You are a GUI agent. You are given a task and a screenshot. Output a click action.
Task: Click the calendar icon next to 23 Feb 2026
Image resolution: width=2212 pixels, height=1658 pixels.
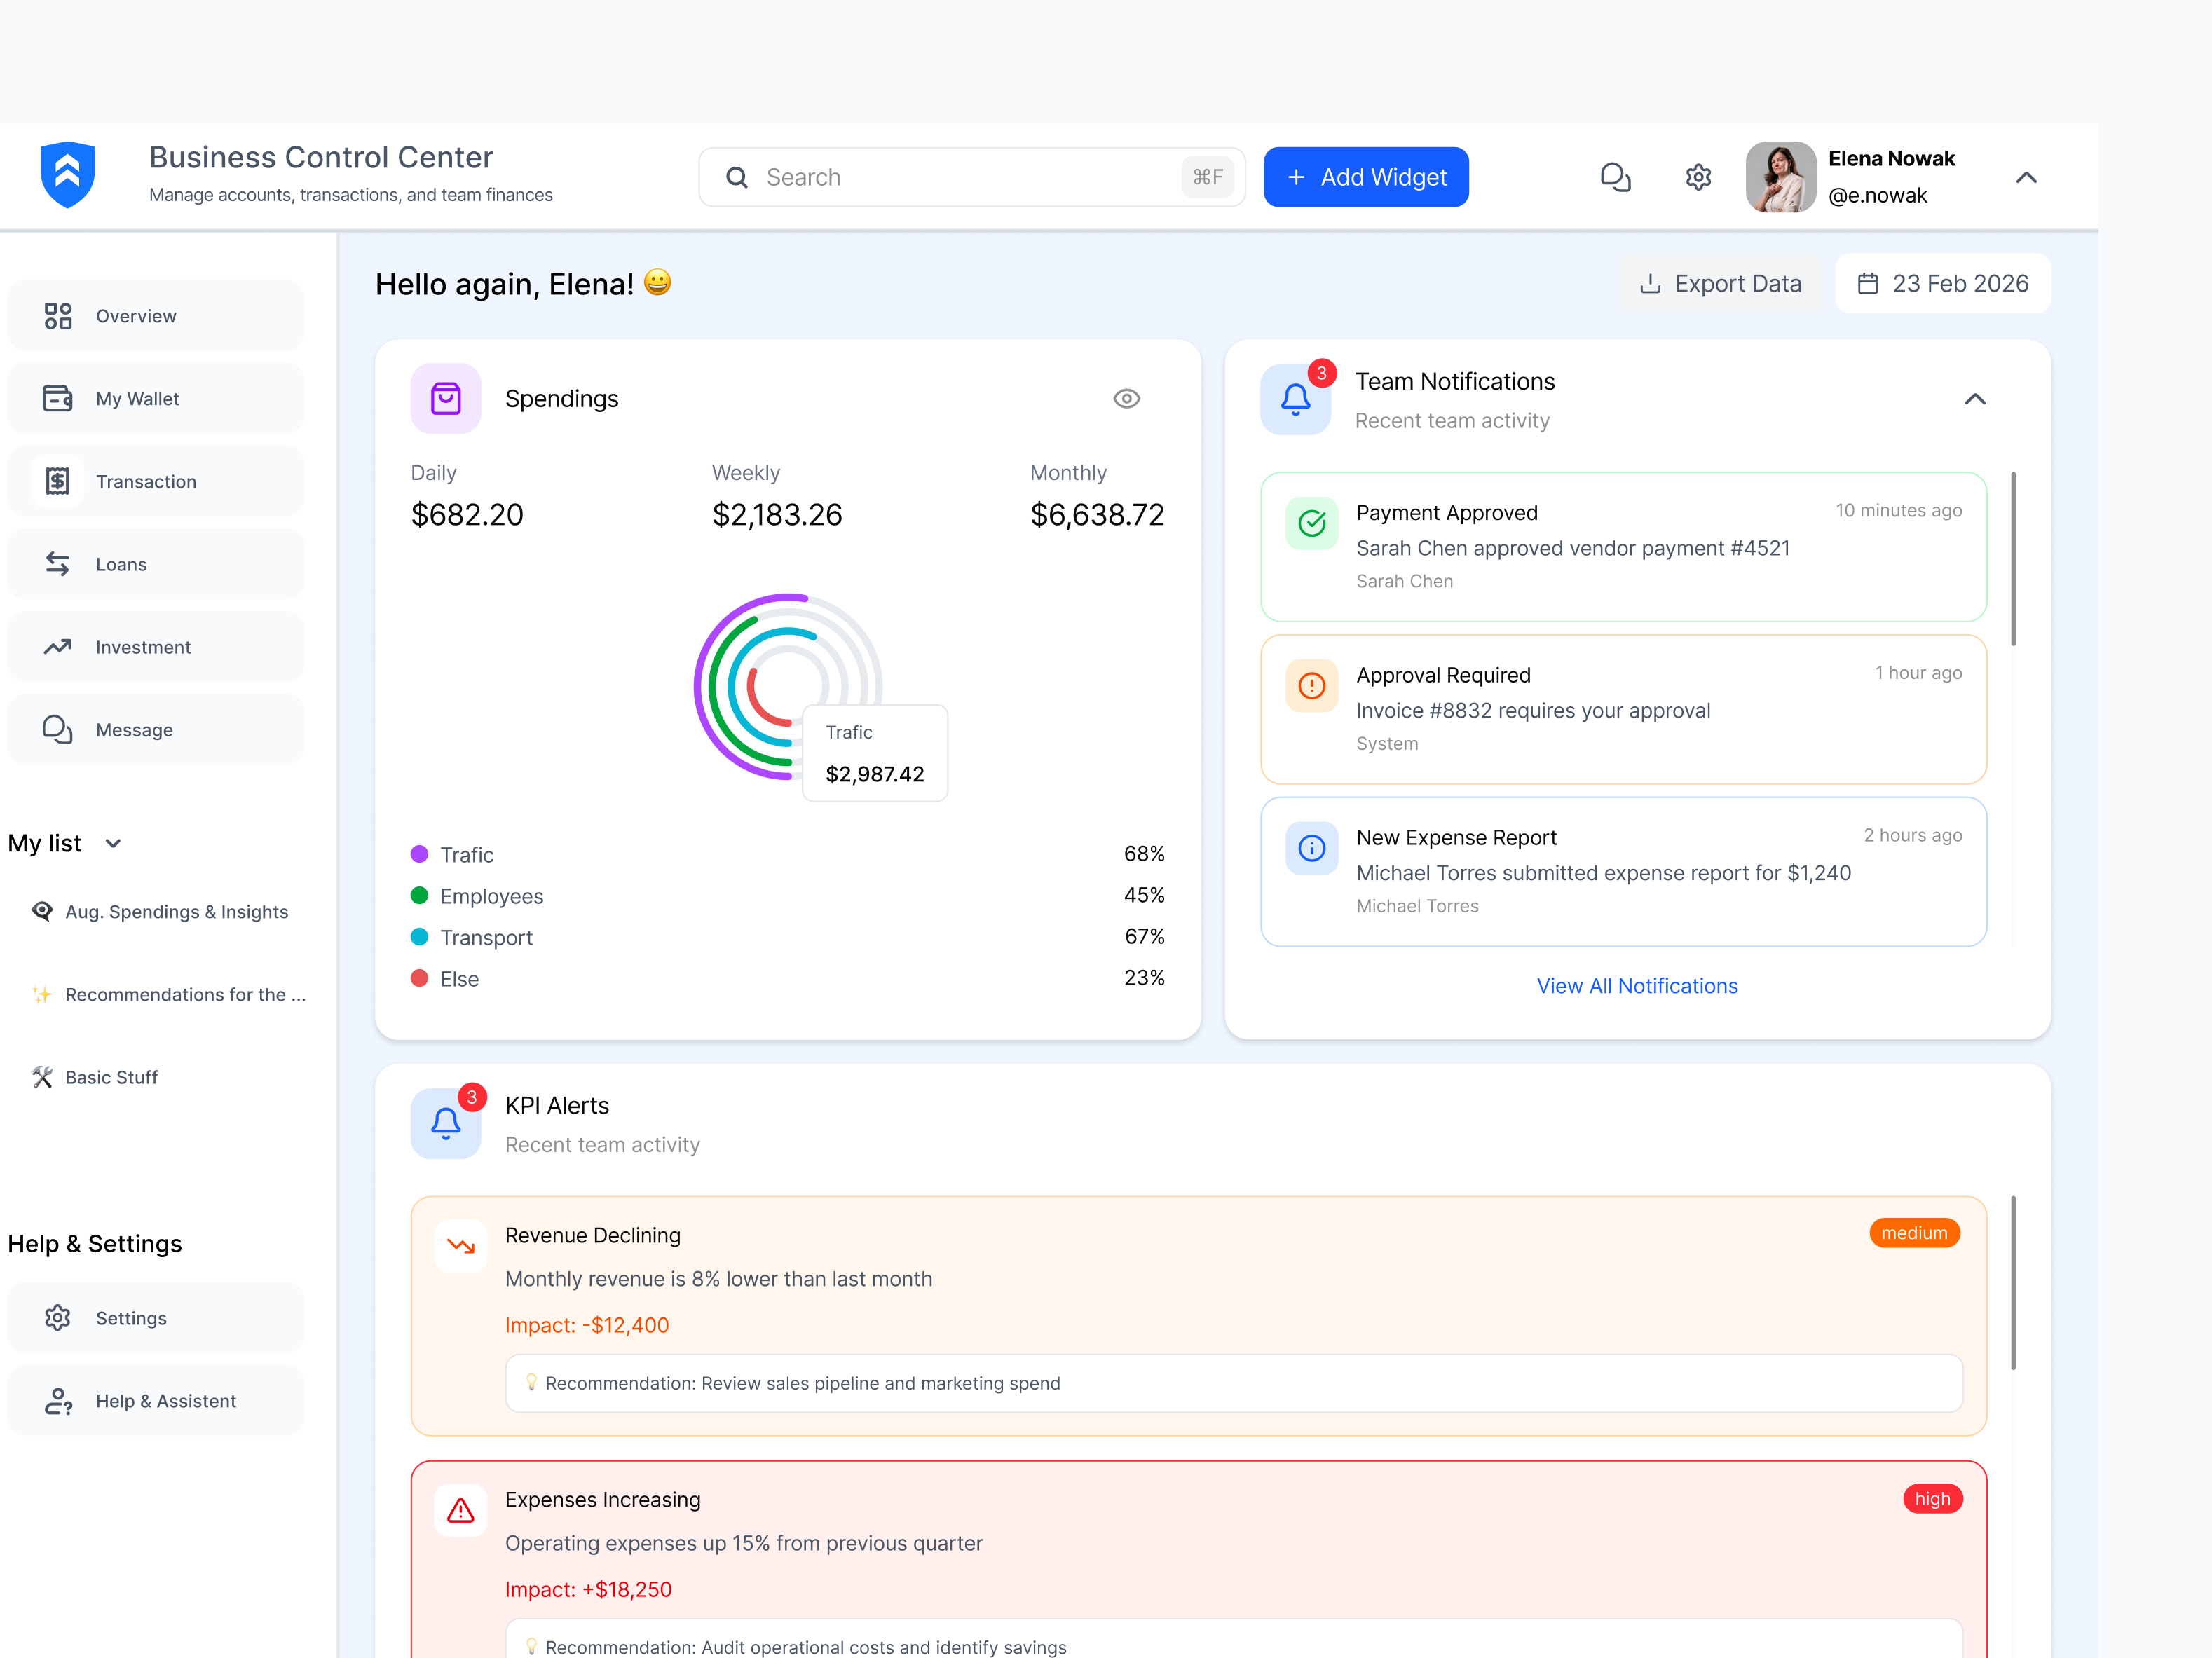[1868, 283]
